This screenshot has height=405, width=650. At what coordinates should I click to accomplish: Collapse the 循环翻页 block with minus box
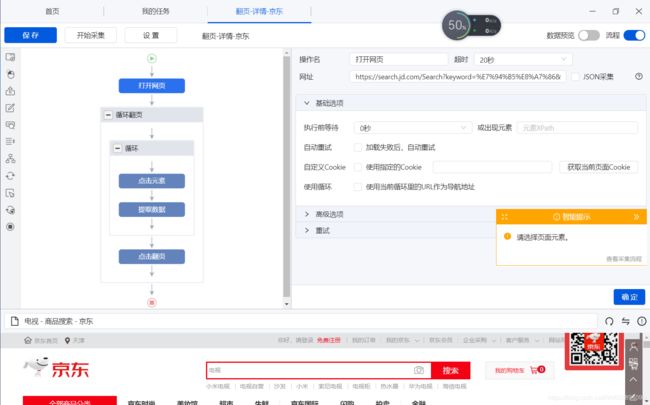[x=108, y=115]
